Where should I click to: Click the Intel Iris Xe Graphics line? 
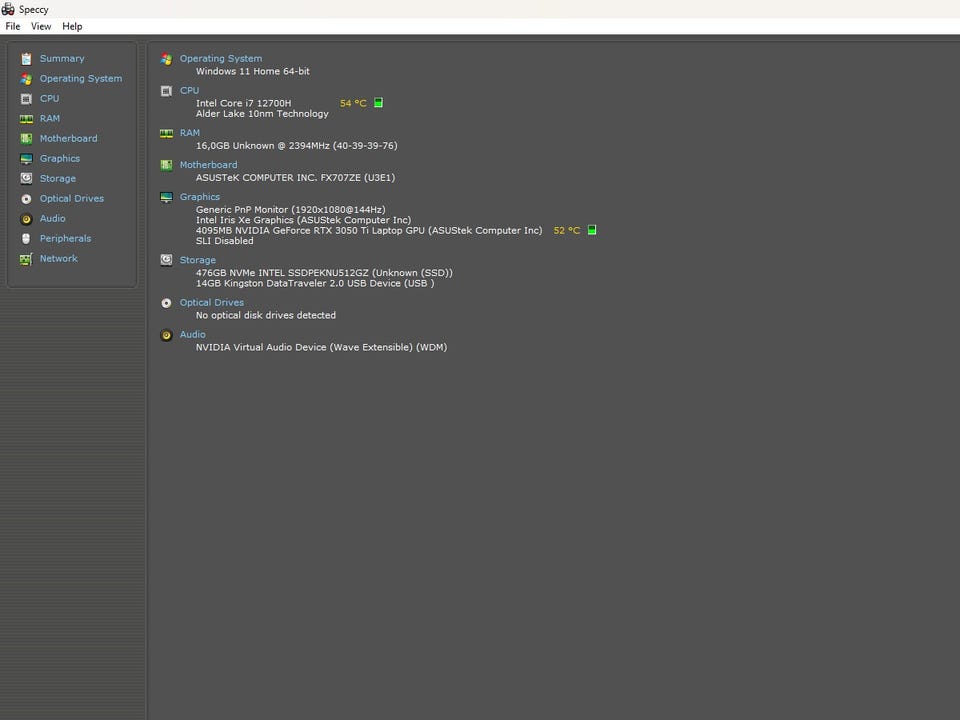pos(303,220)
